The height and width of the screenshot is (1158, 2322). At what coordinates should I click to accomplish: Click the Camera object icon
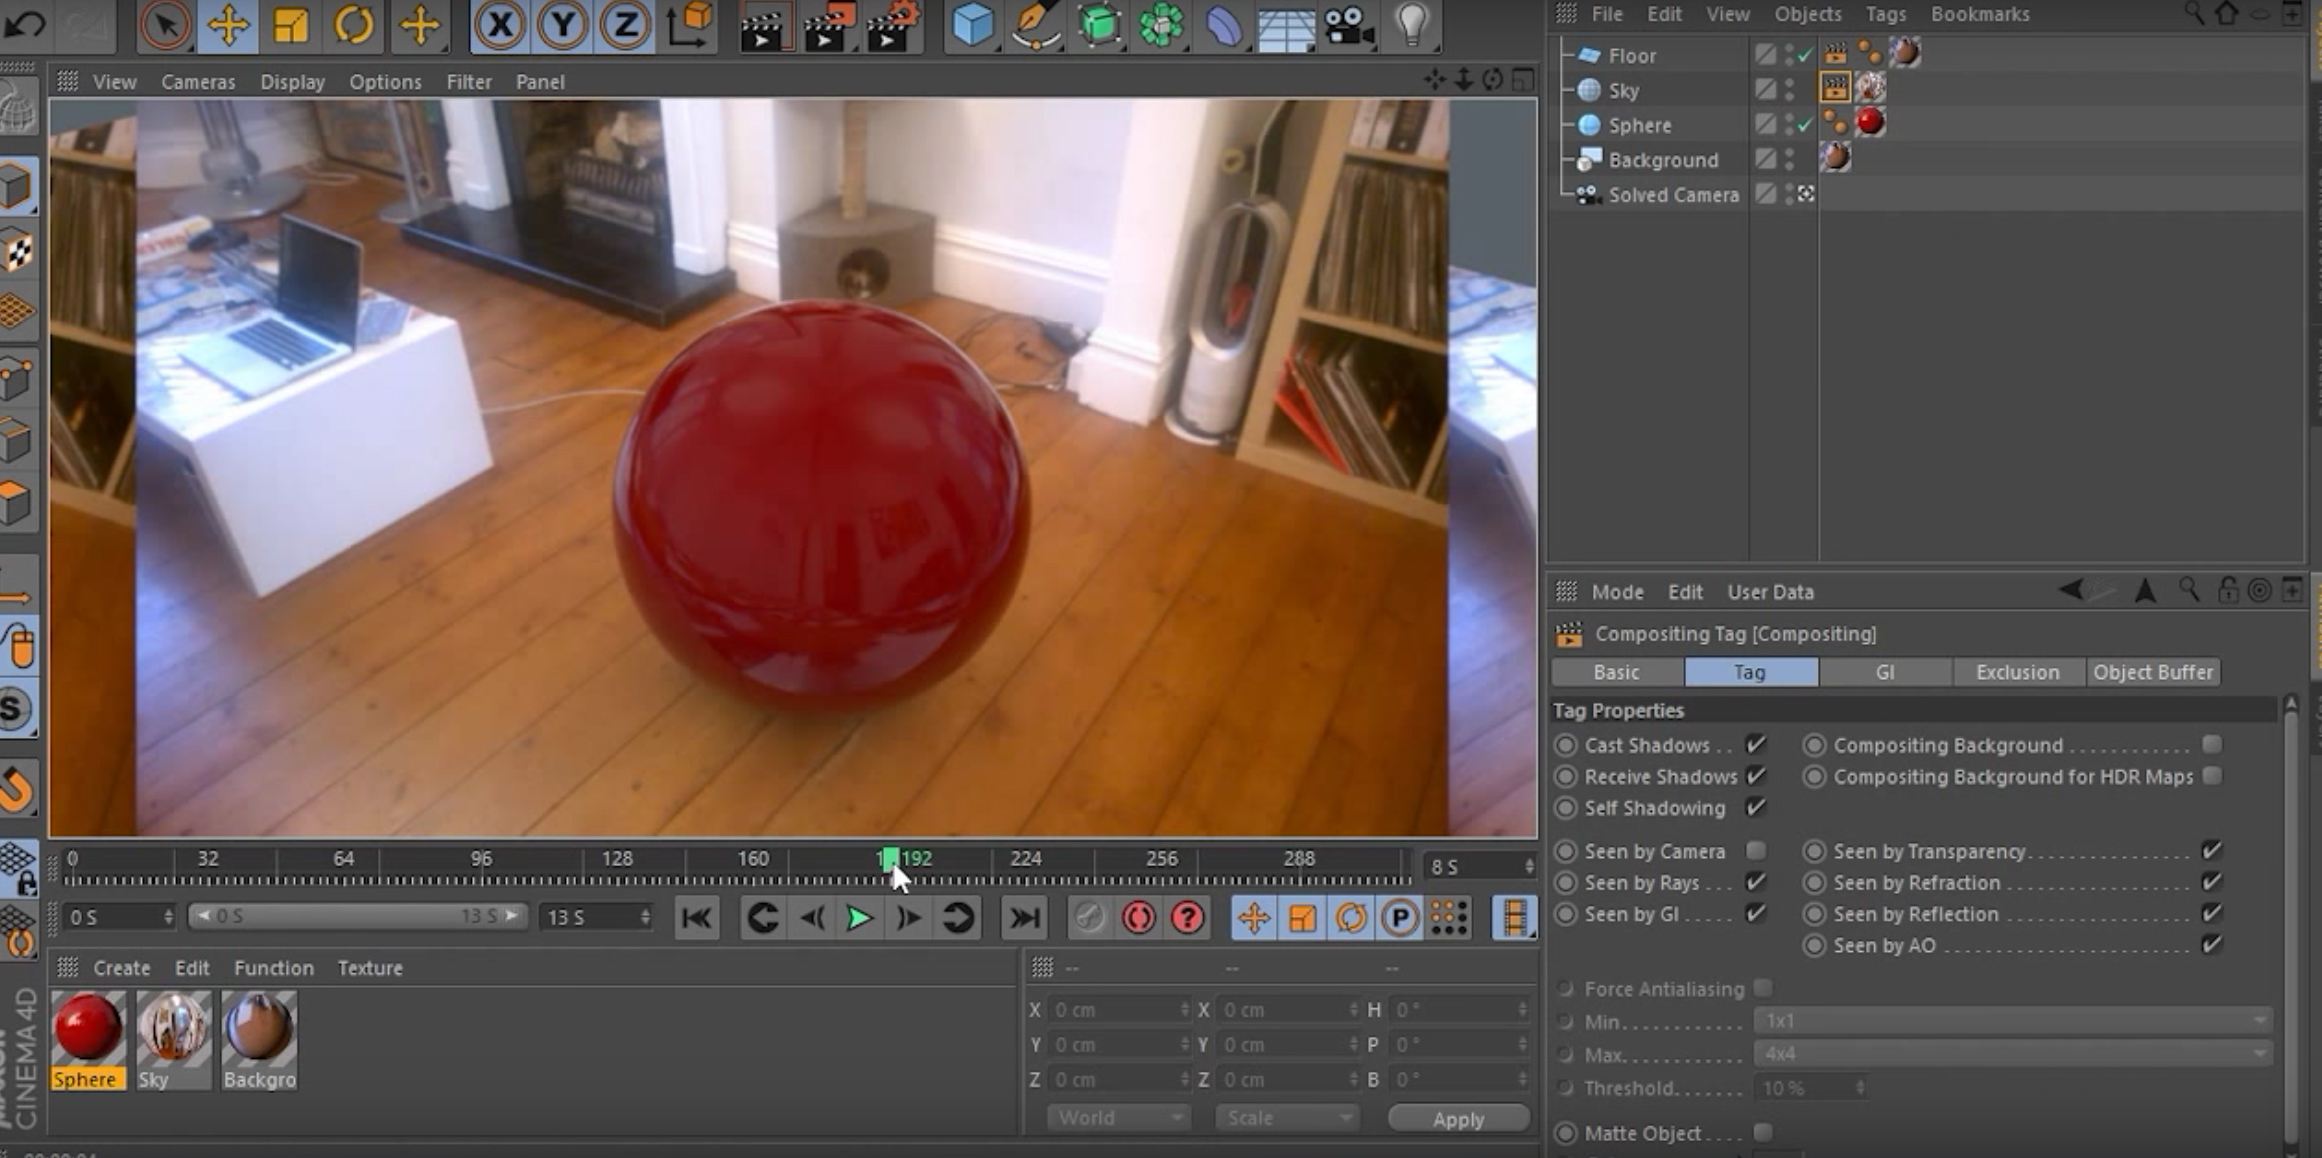[1349, 24]
